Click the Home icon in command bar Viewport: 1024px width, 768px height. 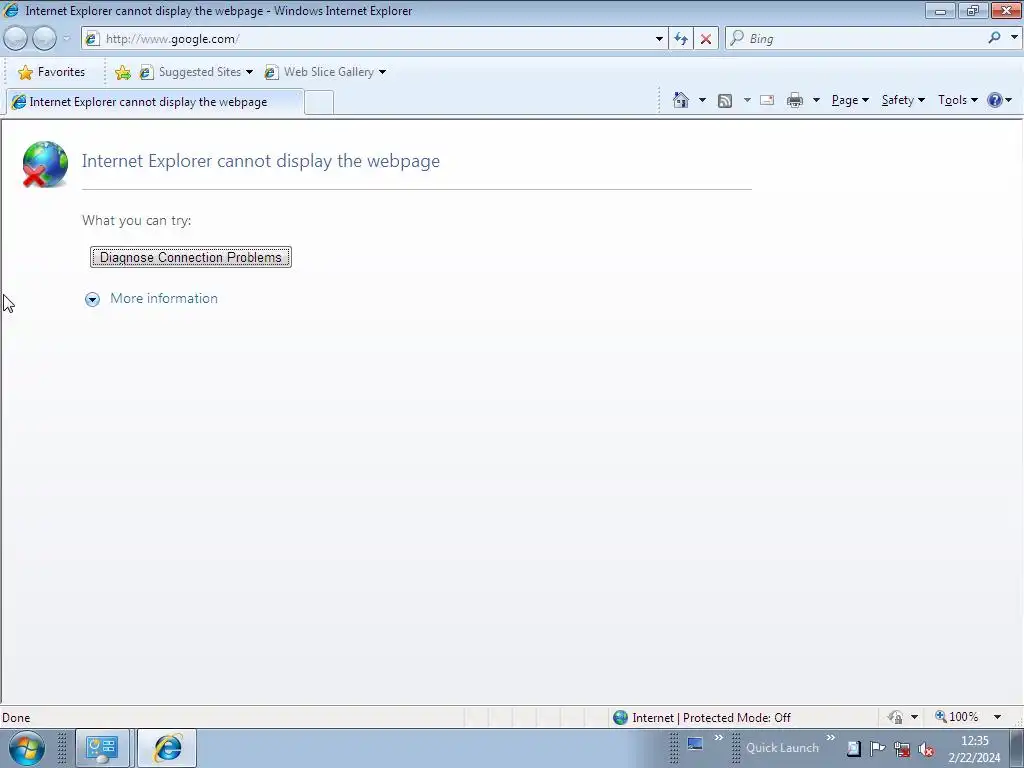click(681, 100)
